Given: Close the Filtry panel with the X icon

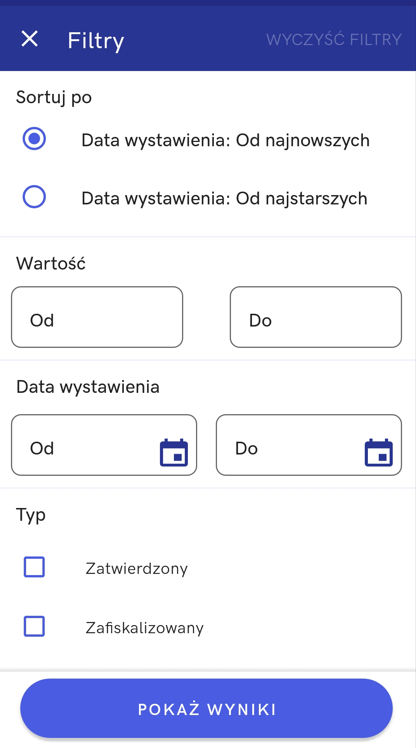Looking at the screenshot, I should coord(30,39).
